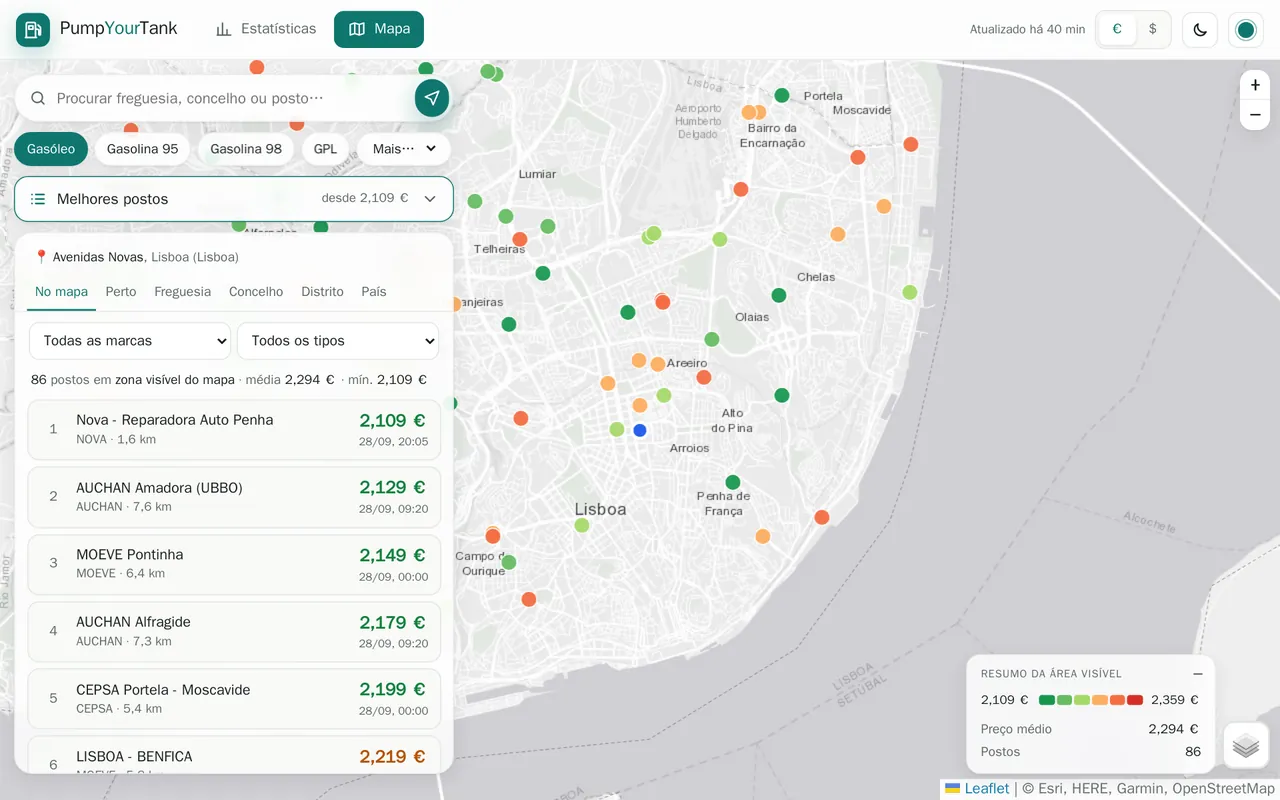
Task: Open the Mais fuel types dropdown
Action: point(404,149)
